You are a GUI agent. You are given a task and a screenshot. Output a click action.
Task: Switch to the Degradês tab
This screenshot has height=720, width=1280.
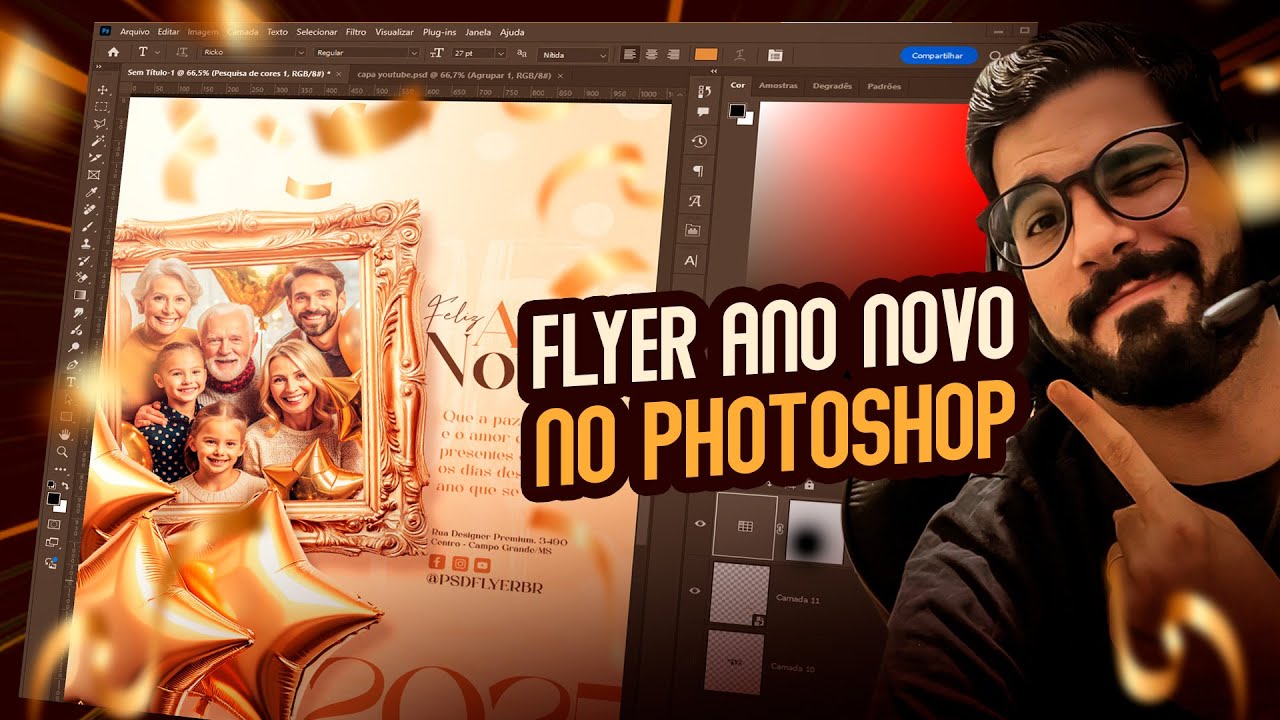tap(832, 86)
